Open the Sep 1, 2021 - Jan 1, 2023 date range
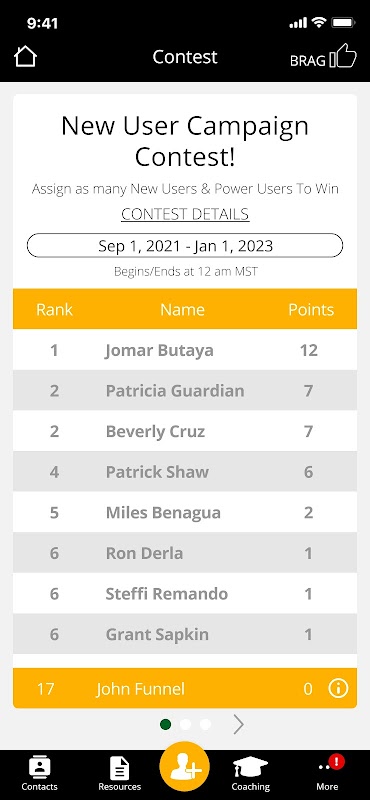Screen dimensions: 370x800 (x=185, y=246)
